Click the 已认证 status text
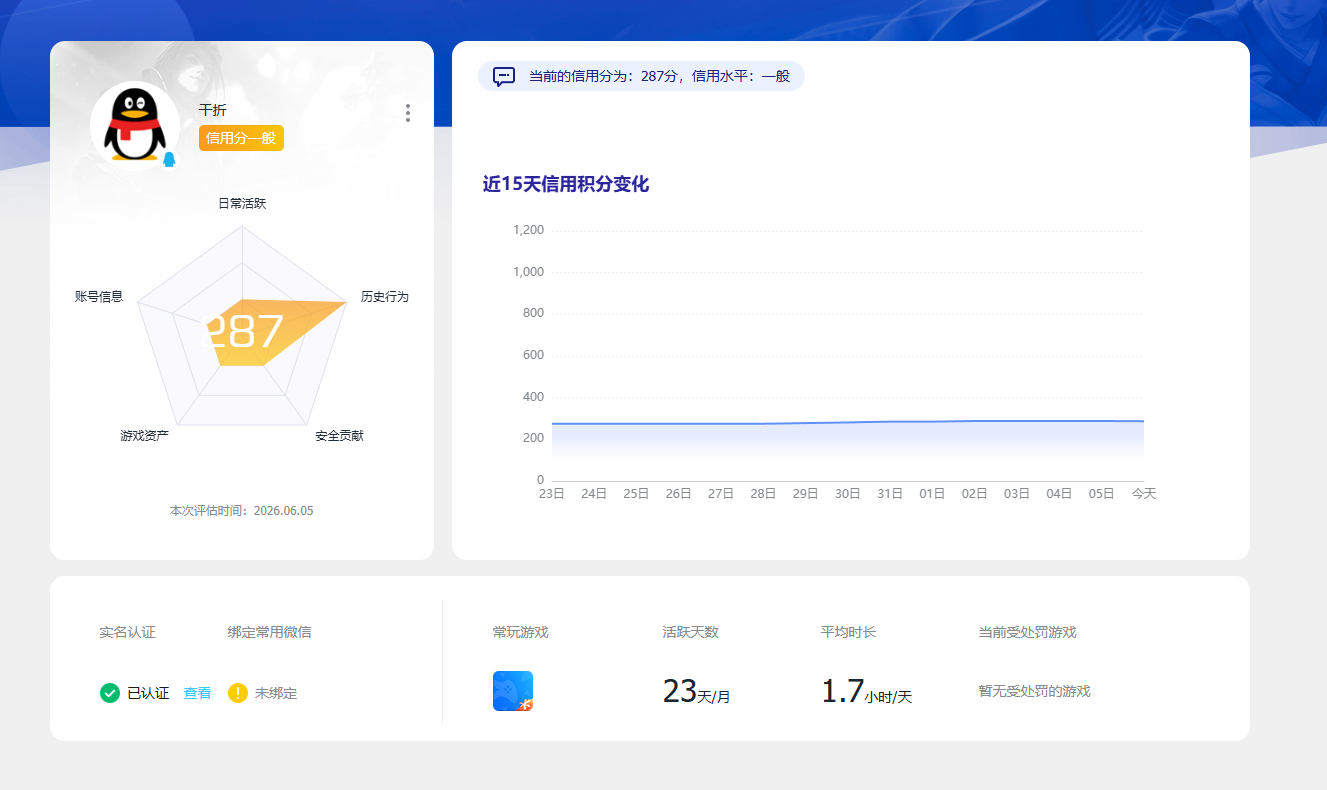The height and width of the screenshot is (790, 1327). [x=148, y=693]
